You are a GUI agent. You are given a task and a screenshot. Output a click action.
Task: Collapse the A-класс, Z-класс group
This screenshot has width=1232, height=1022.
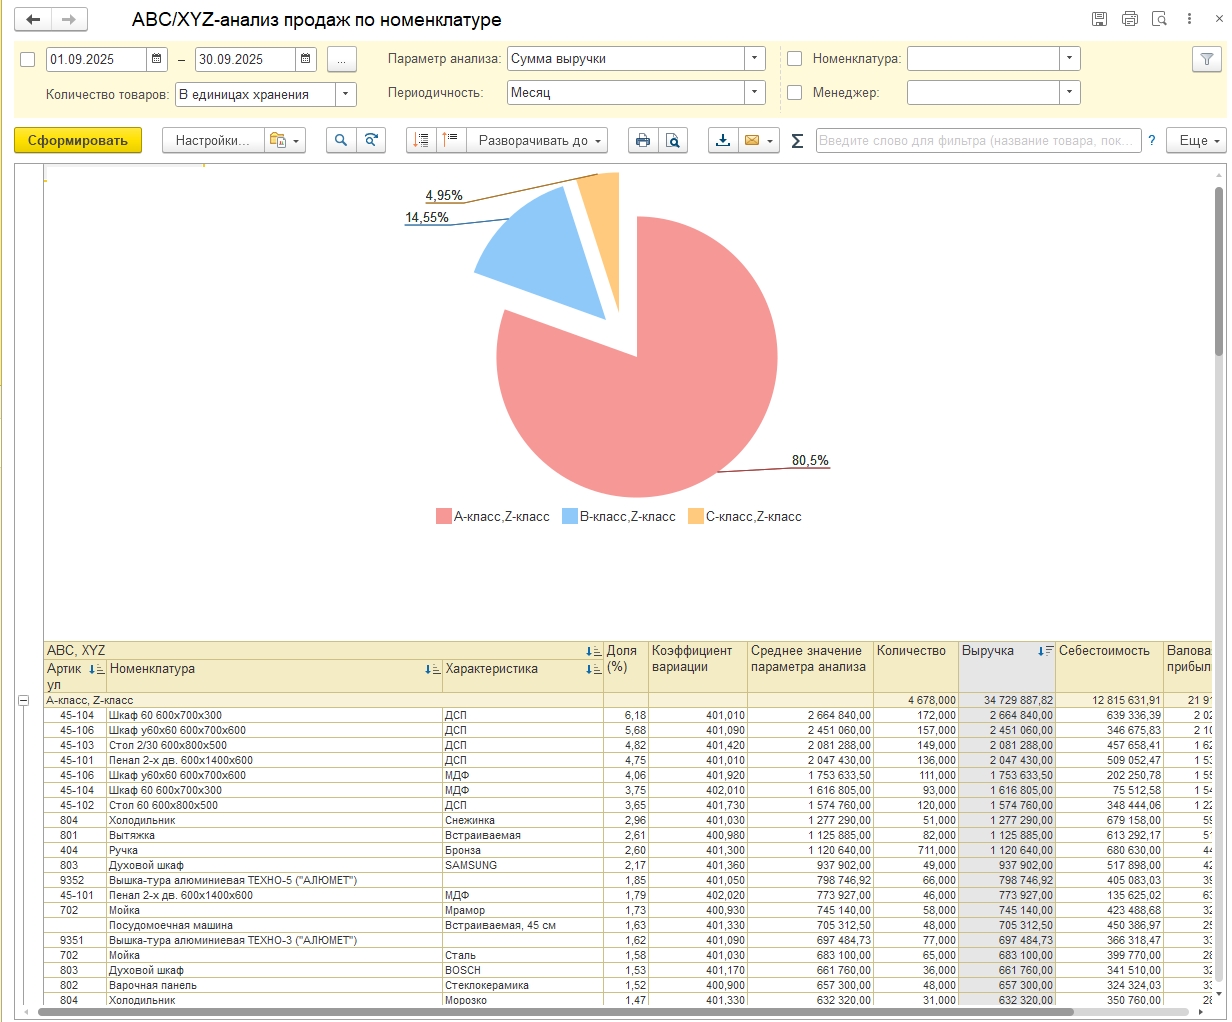coord(23,701)
